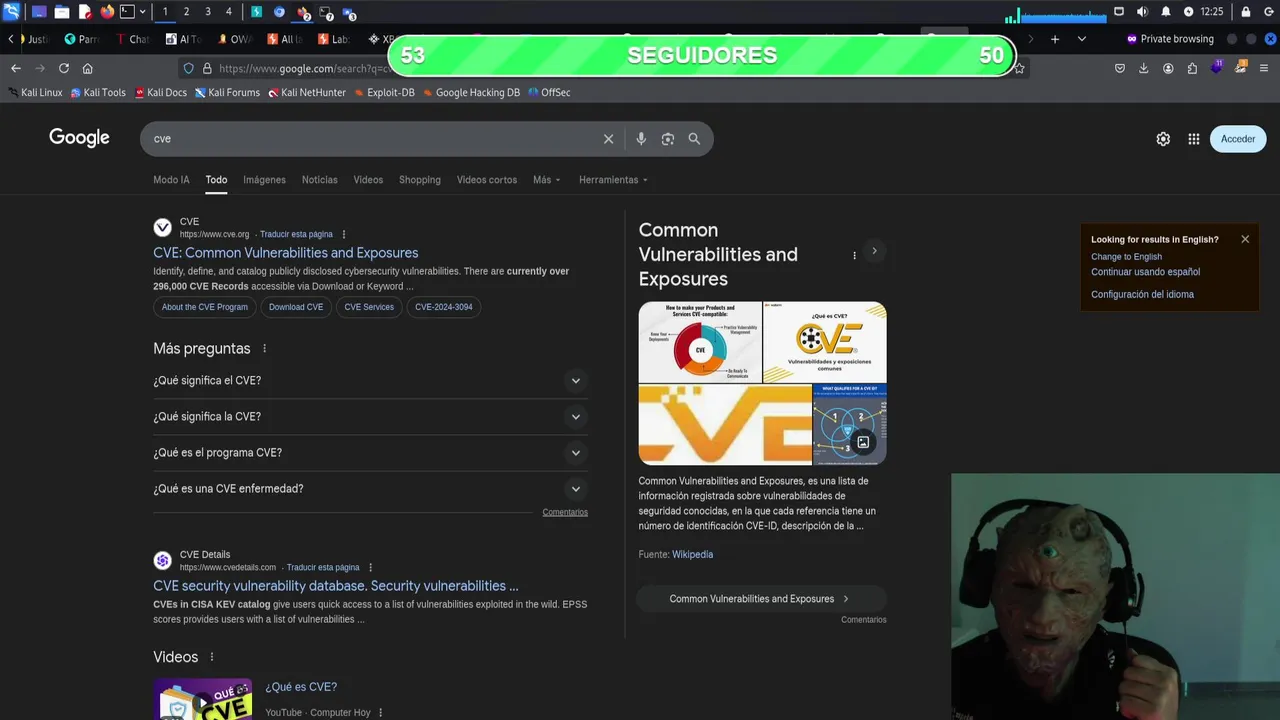
Task: Open Google quick settings gear
Action: pos(1163,139)
